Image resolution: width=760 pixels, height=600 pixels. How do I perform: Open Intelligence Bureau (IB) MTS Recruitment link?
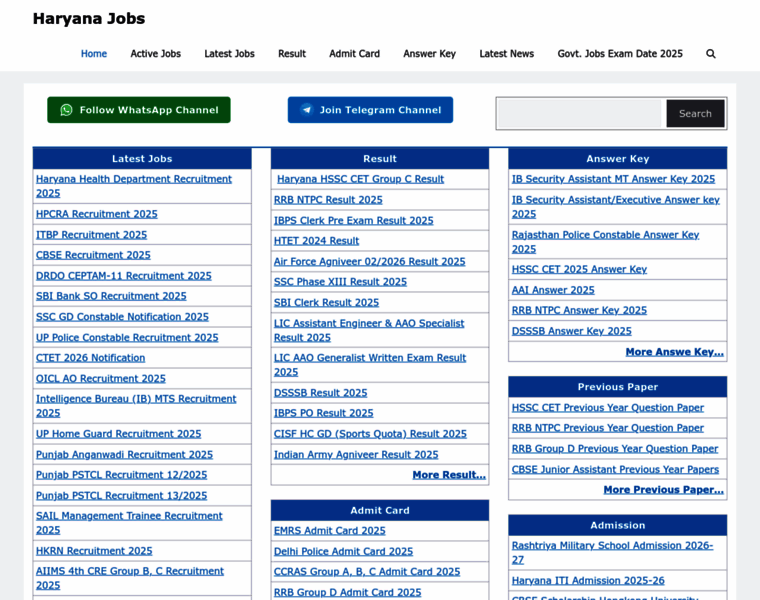click(x=136, y=406)
